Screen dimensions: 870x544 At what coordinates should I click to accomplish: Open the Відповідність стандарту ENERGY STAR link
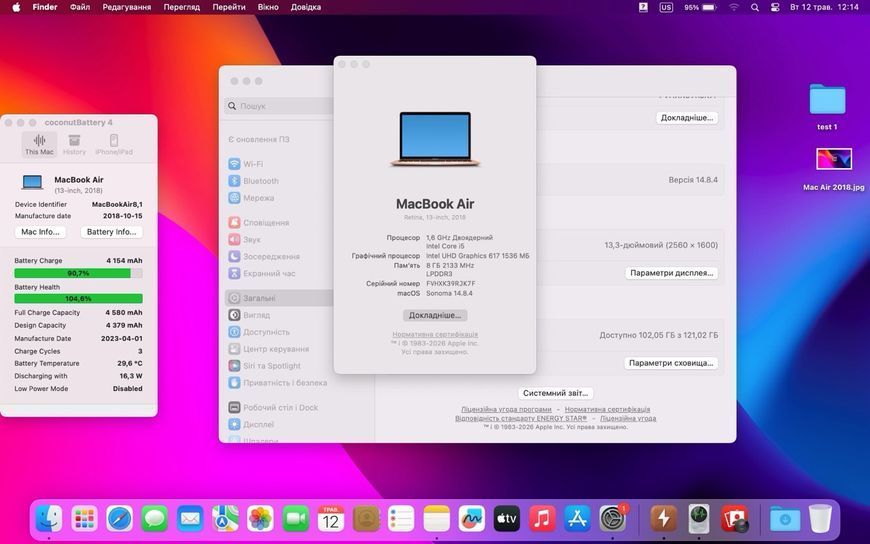coord(521,419)
